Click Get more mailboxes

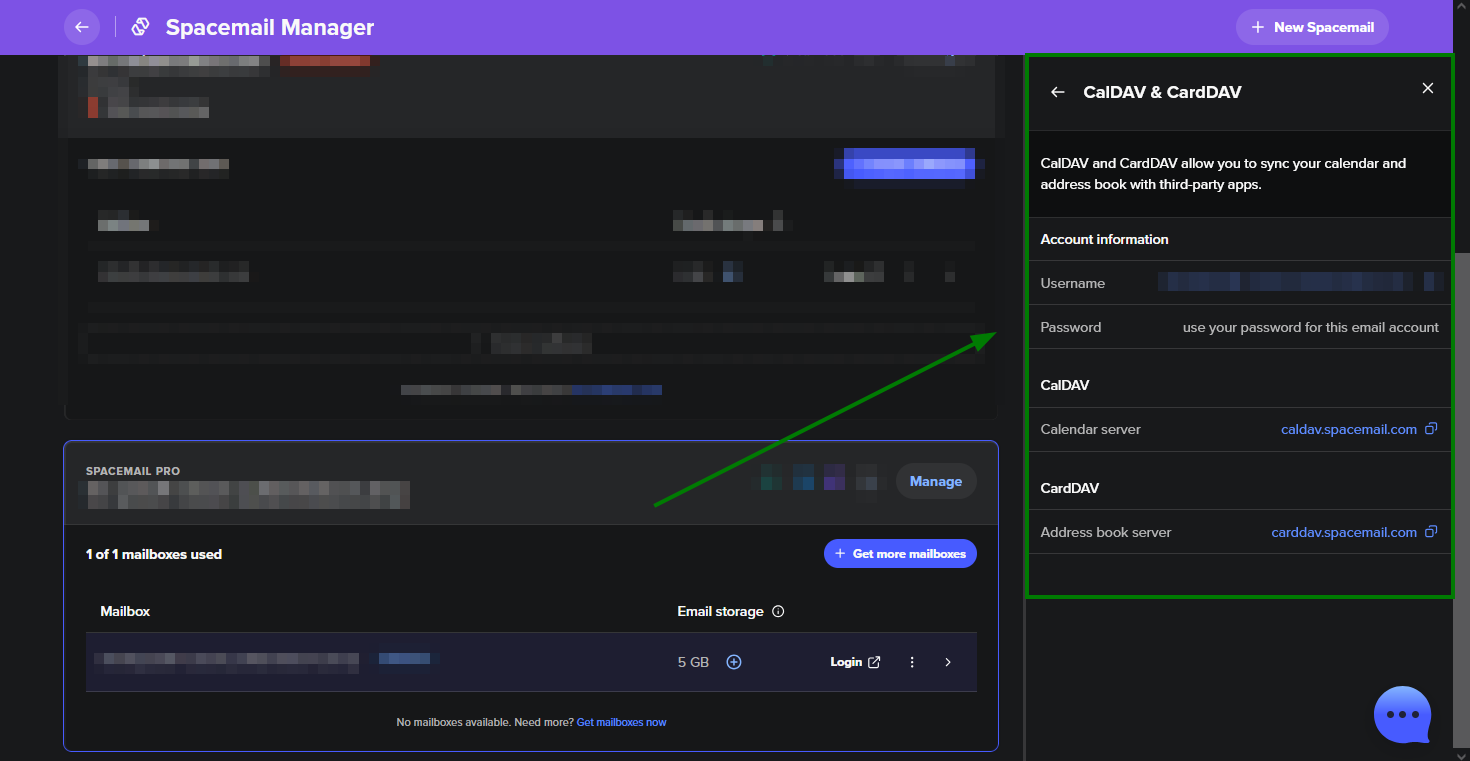point(899,553)
